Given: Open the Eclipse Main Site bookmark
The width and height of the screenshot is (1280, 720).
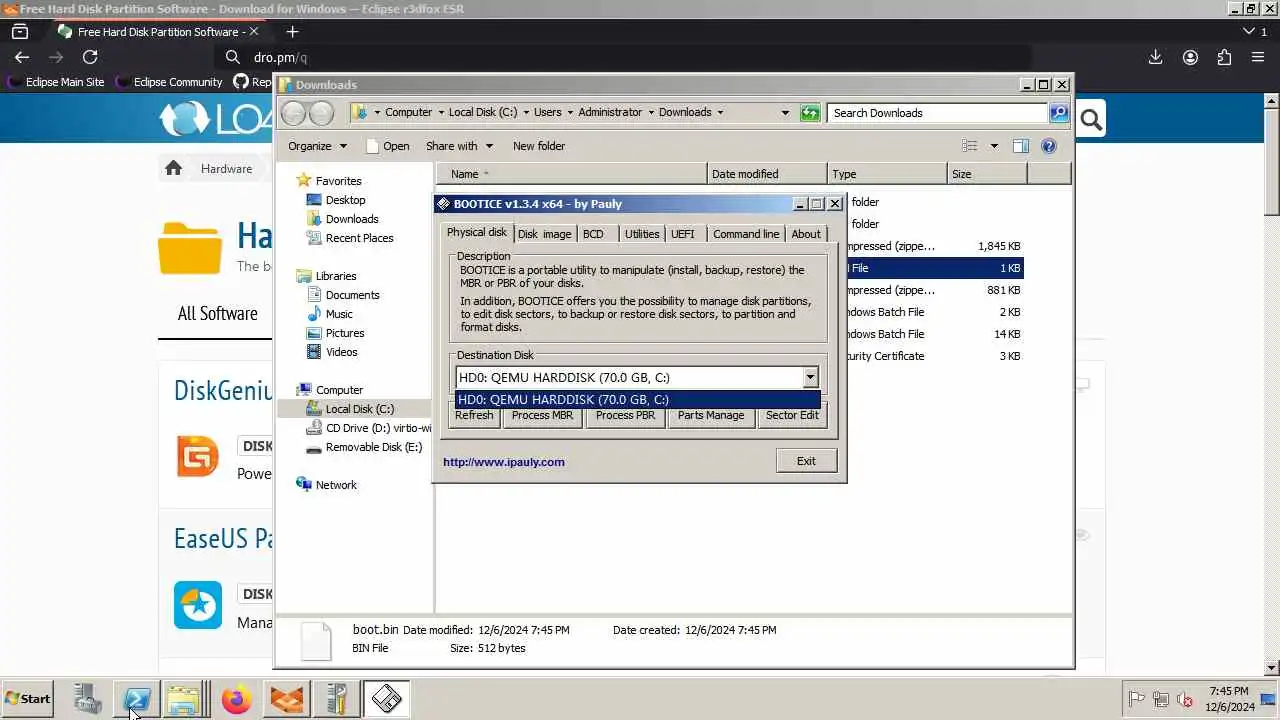Looking at the screenshot, I should coord(56,82).
